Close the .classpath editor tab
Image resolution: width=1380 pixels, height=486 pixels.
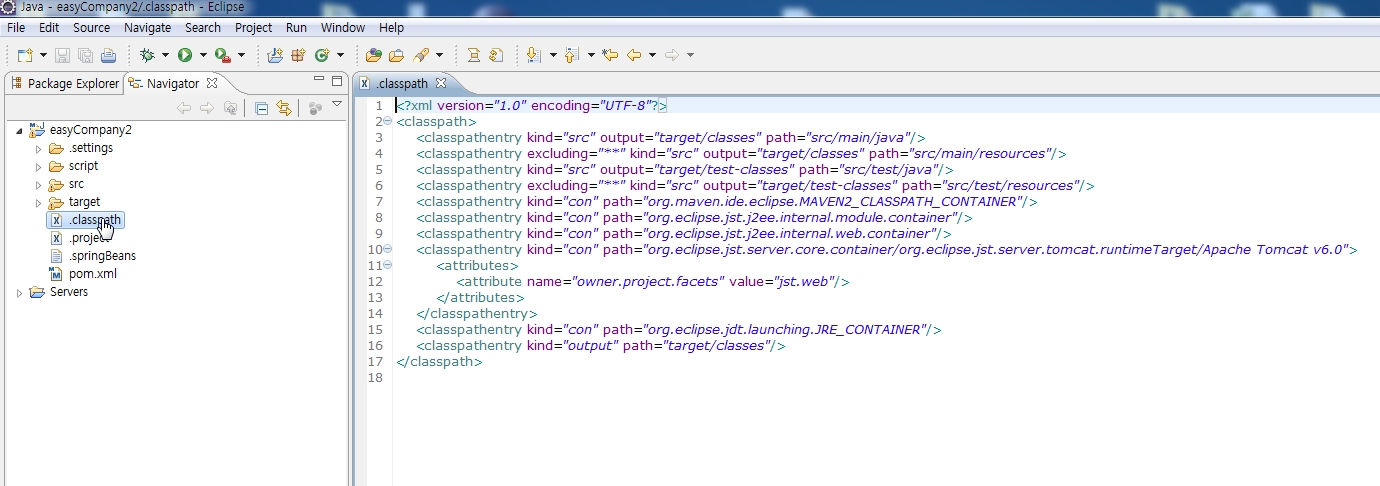point(441,83)
